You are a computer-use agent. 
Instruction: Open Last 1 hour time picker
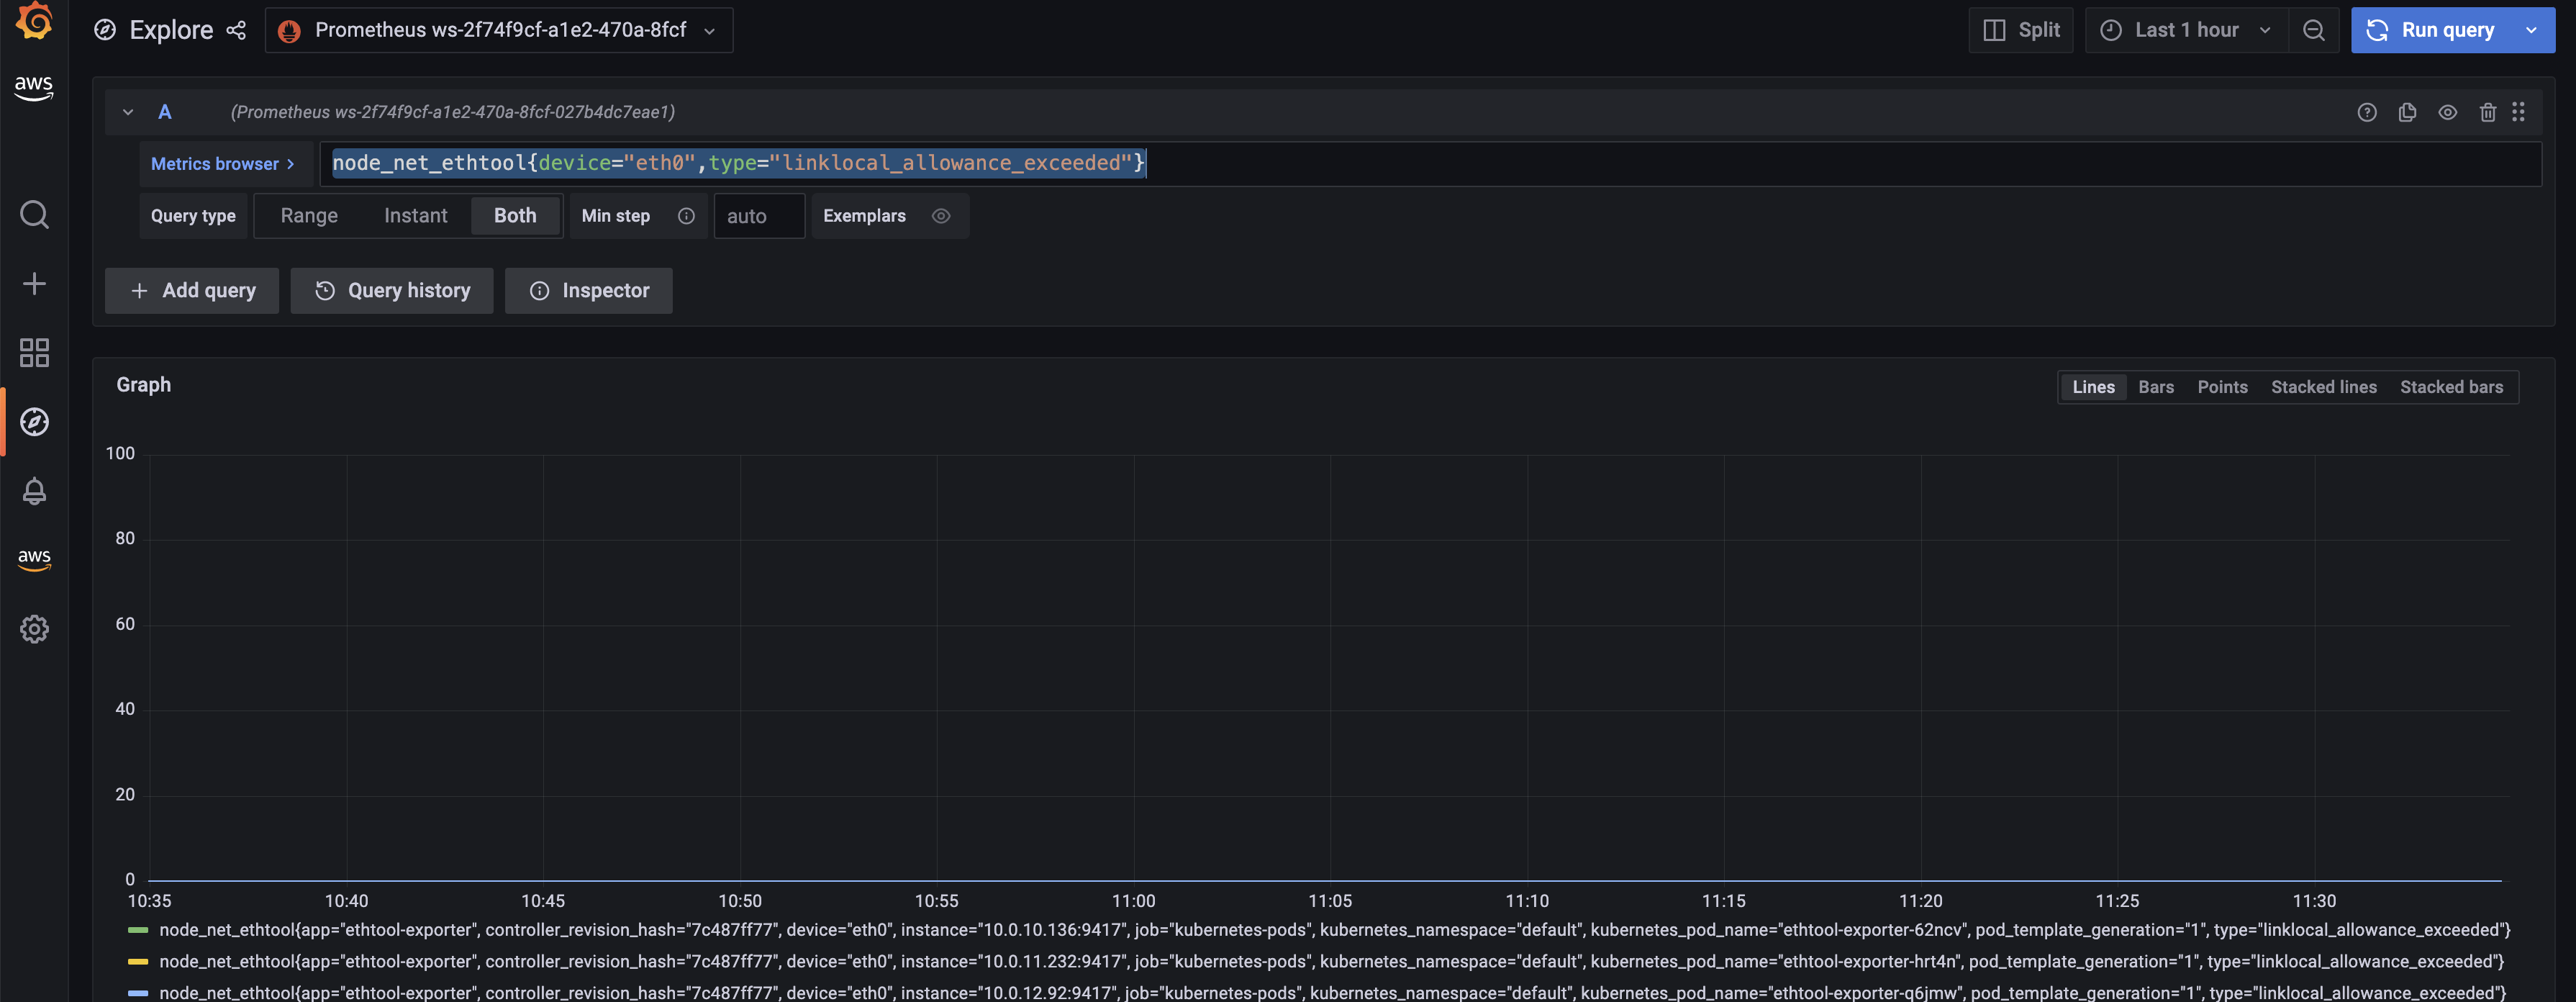pyautogui.click(x=2187, y=30)
